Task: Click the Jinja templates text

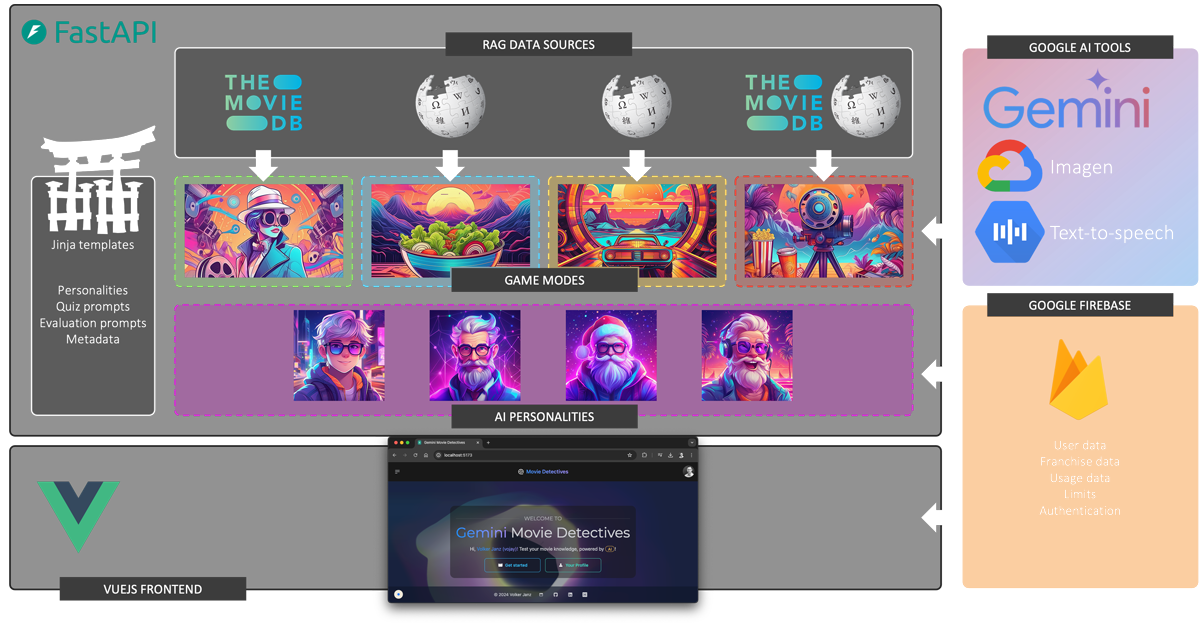Action: (x=93, y=244)
